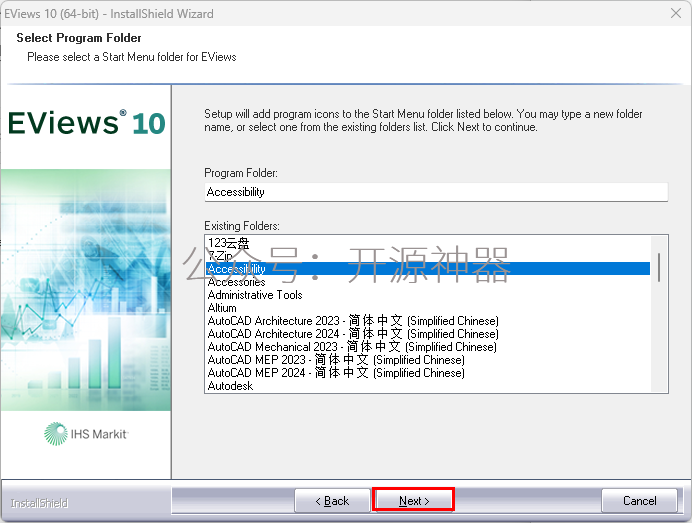
Task: Cancel the EViews installation
Action: 639,500
